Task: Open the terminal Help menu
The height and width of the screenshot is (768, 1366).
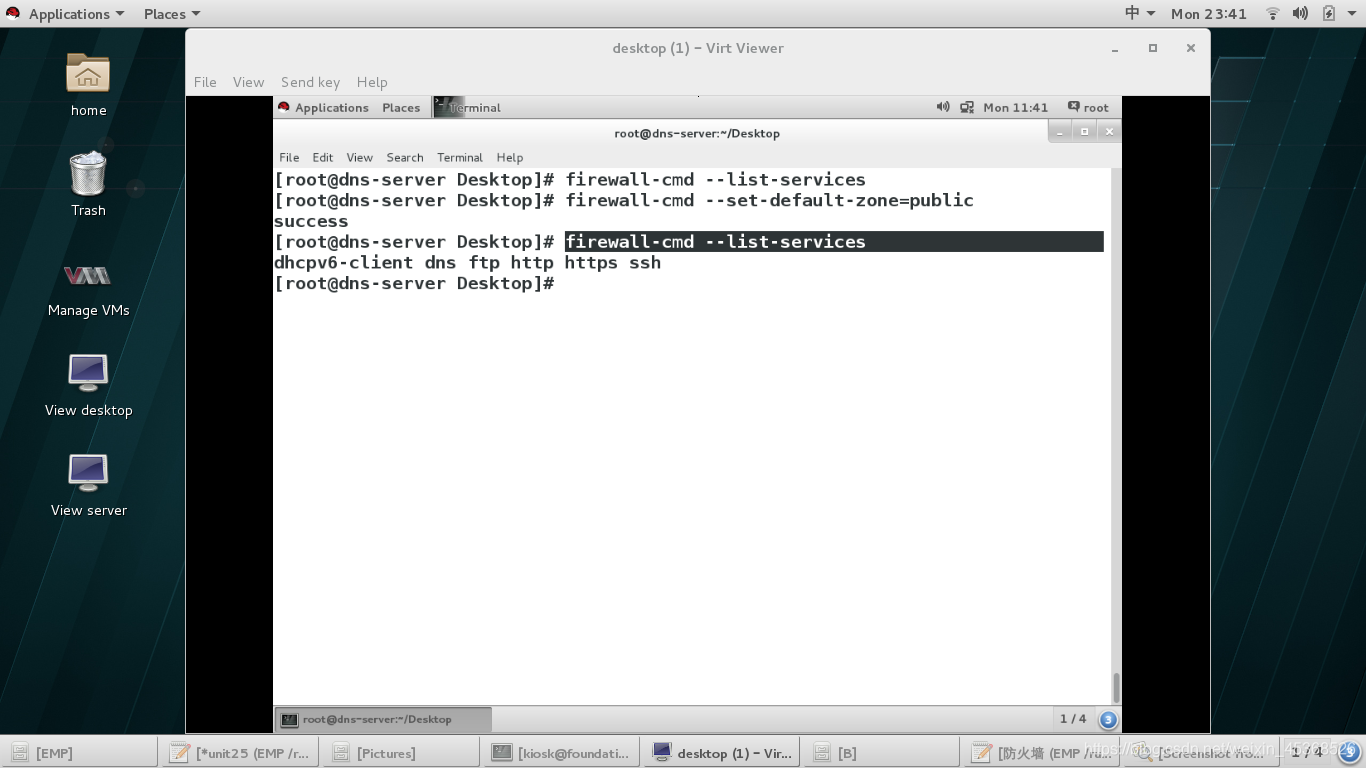Action: point(510,157)
